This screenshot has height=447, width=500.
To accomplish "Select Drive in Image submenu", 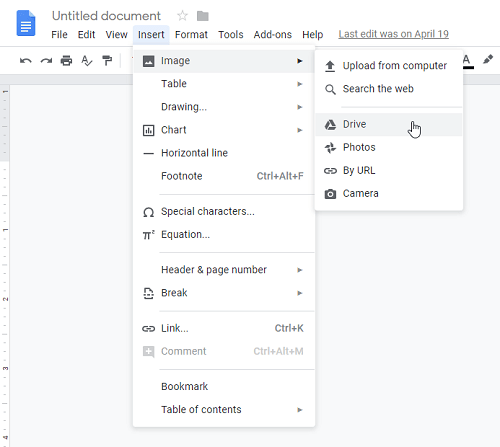I will (x=389, y=124).
